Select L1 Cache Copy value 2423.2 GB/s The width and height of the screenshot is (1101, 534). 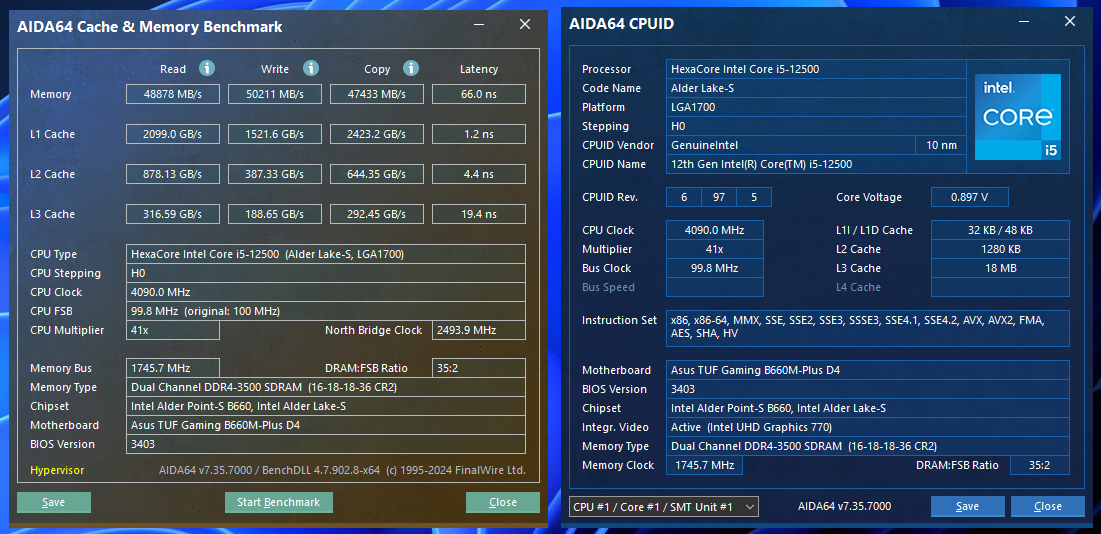tap(377, 134)
